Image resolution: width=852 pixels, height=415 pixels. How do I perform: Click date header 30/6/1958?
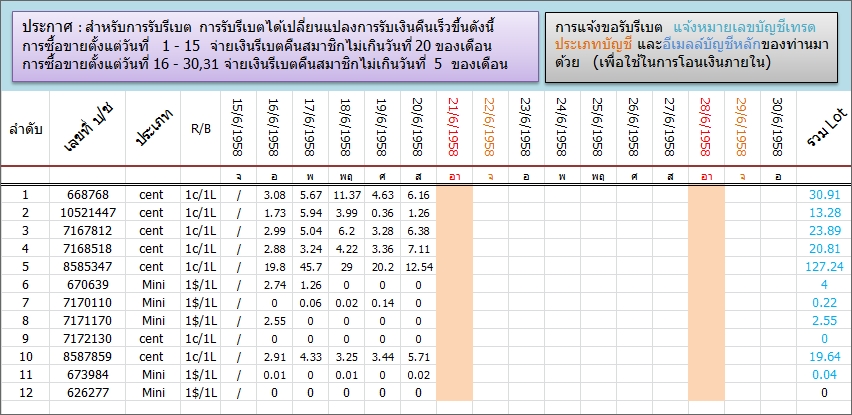tap(778, 128)
